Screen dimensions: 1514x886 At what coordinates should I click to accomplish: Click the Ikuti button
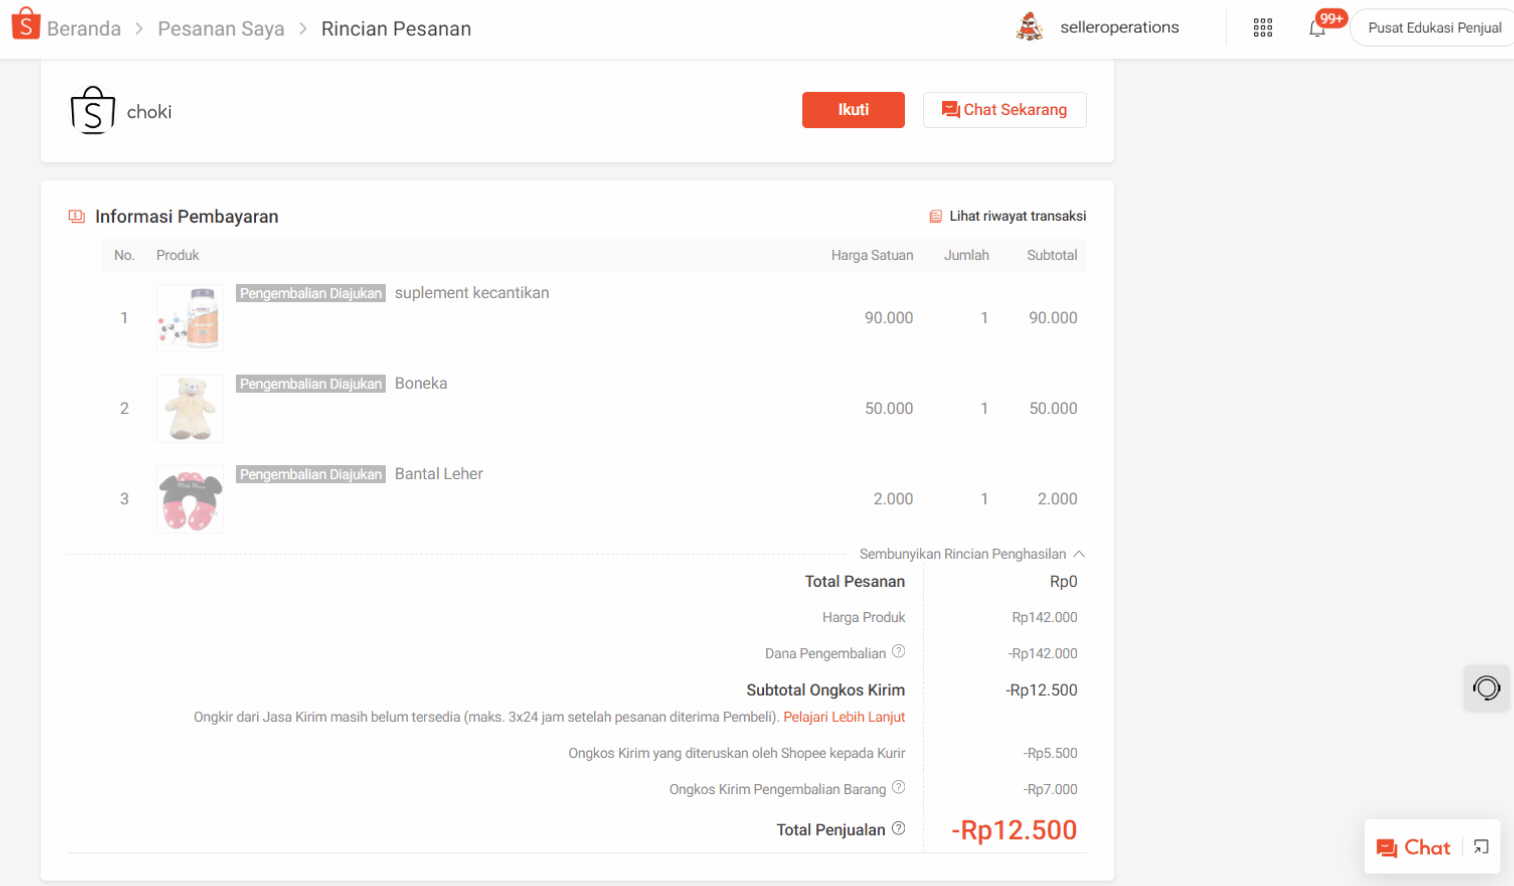pyautogui.click(x=853, y=110)
